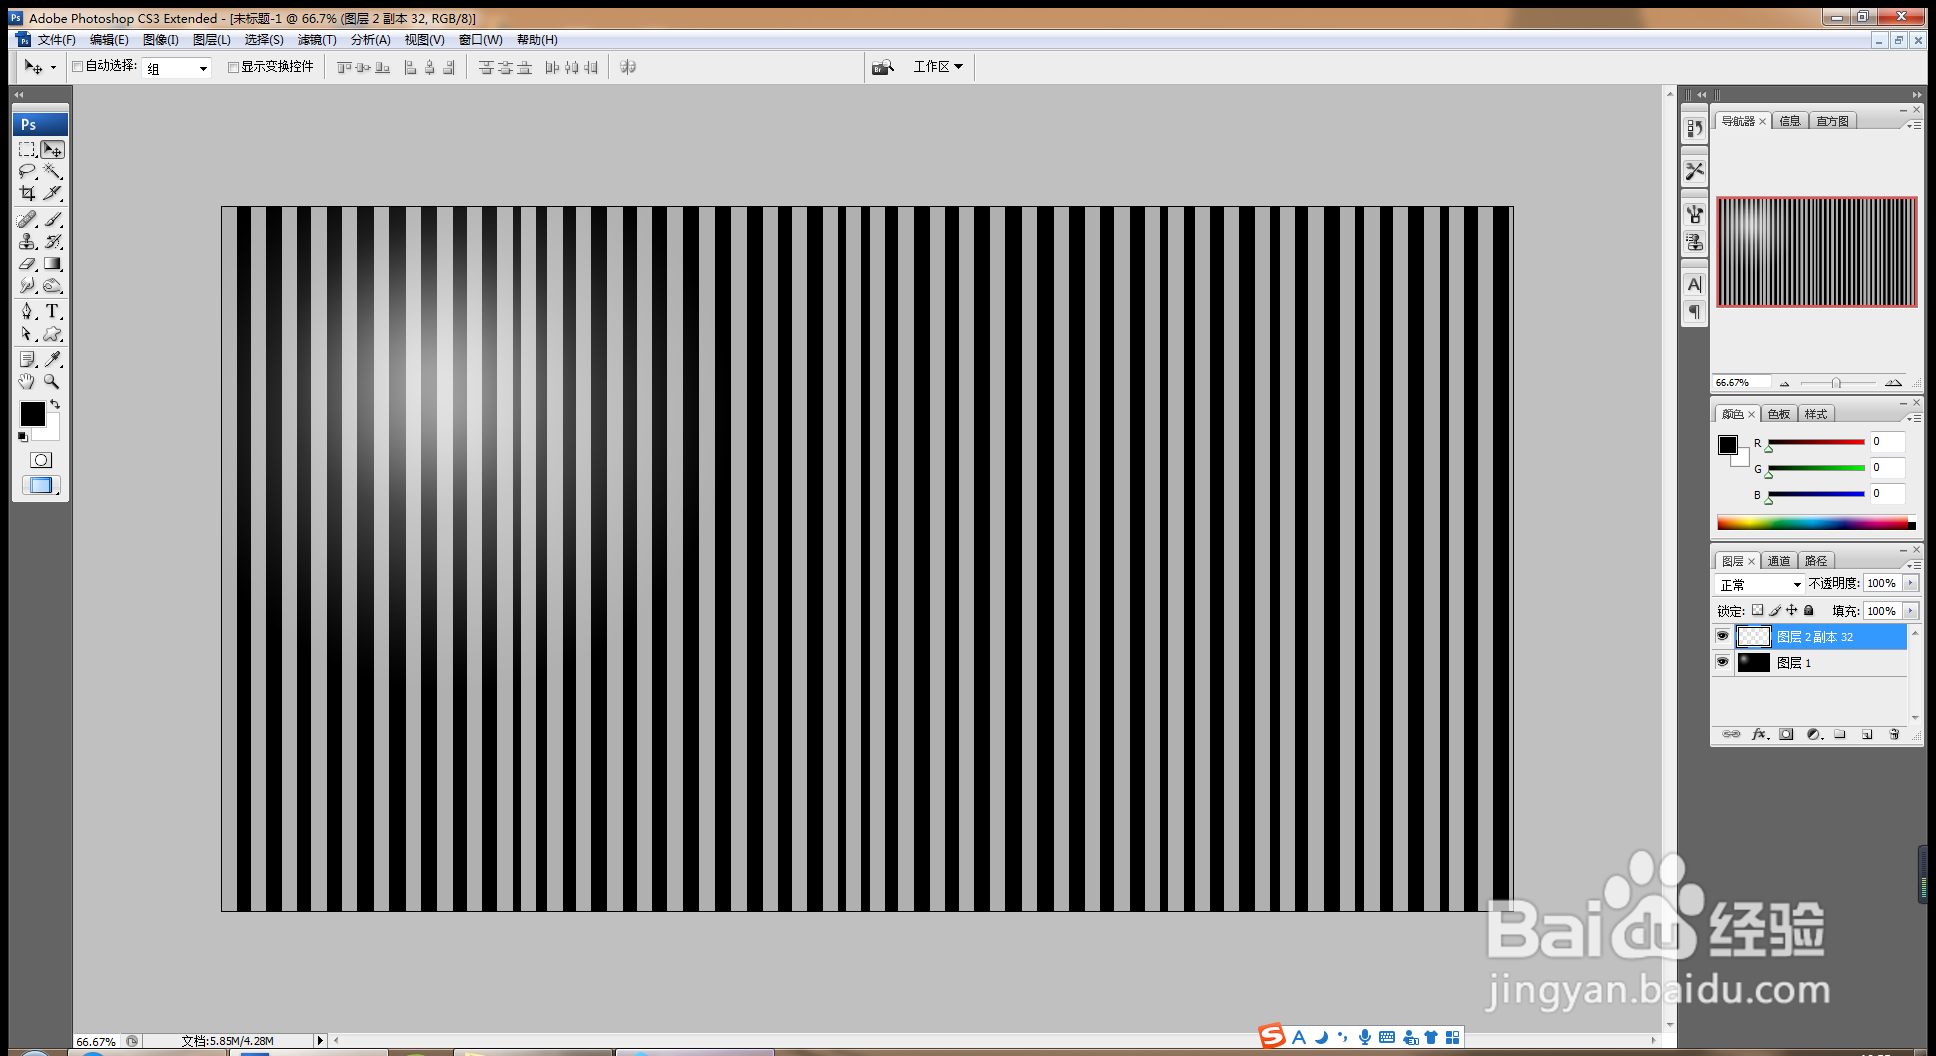
Task: Open the 组 auto-select dropdown
Action: (178, 68)
